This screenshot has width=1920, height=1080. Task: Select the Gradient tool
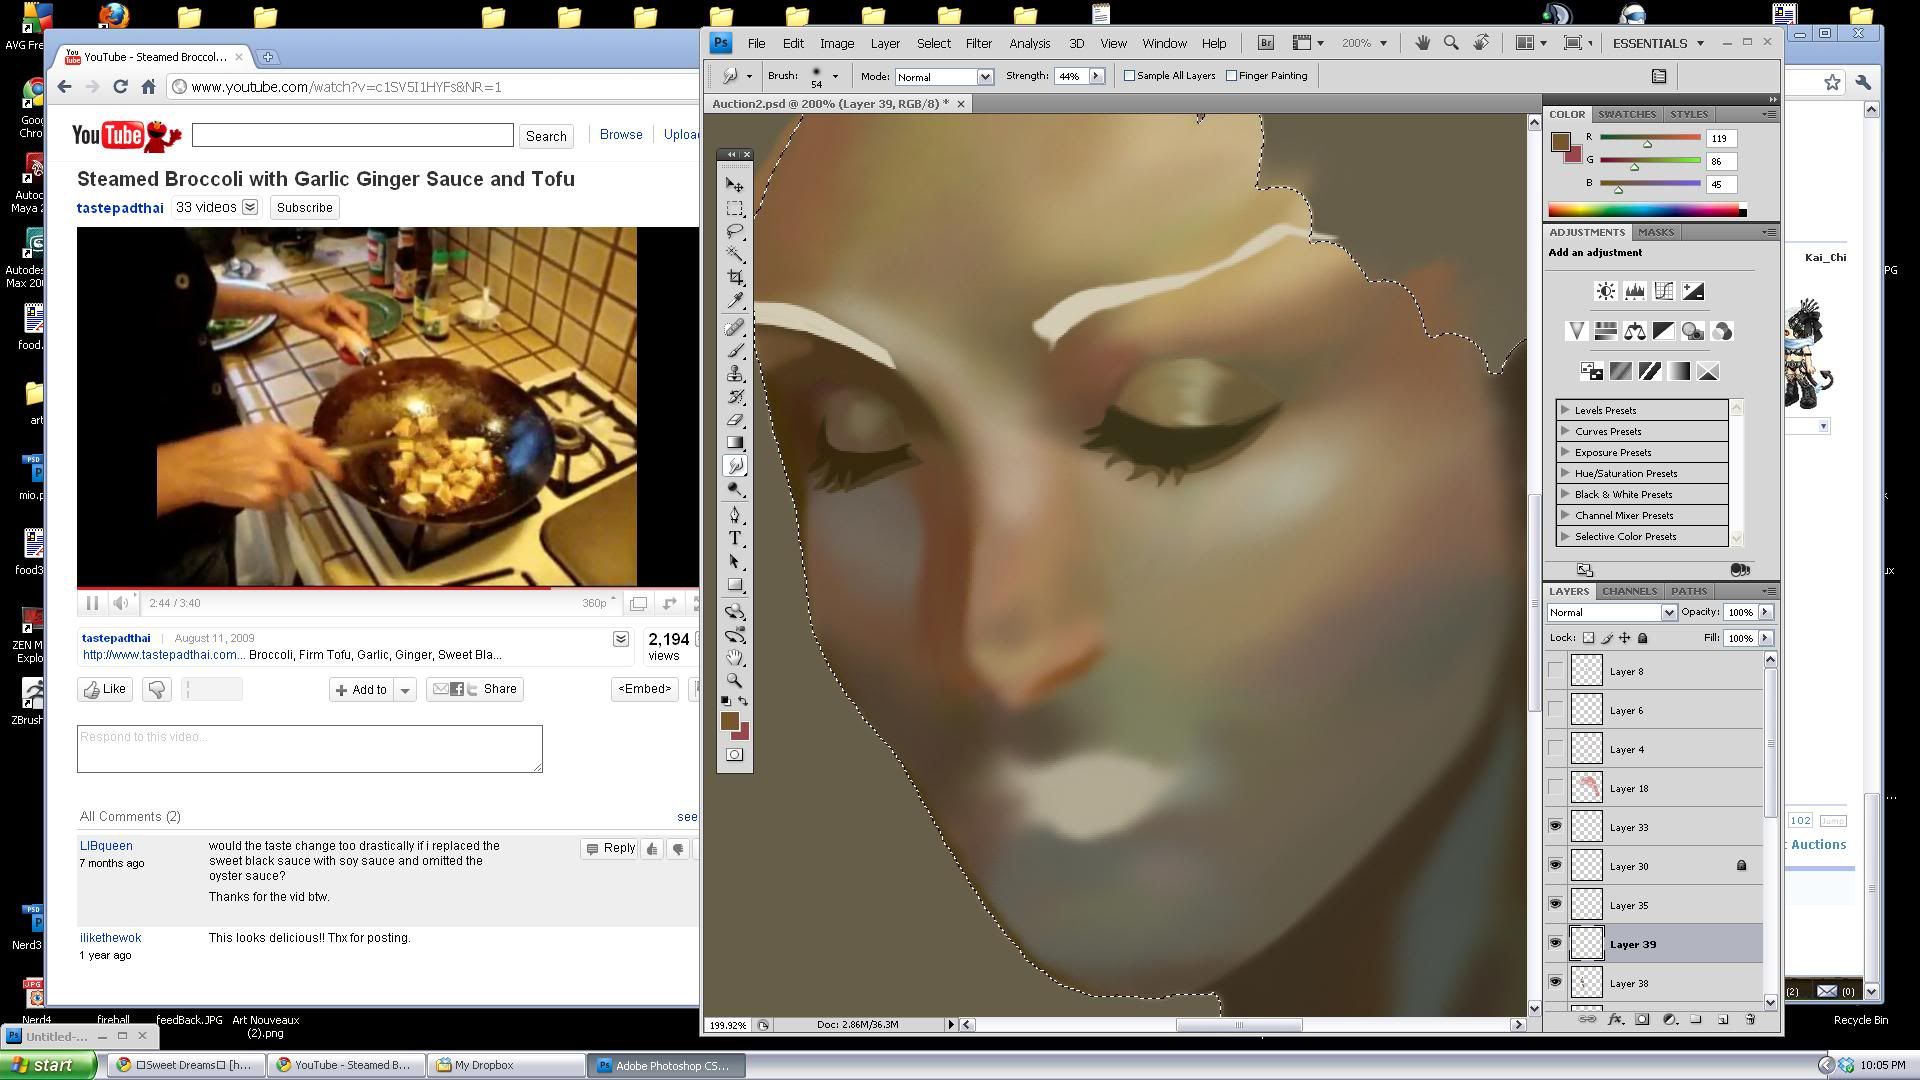click(735, 442)
